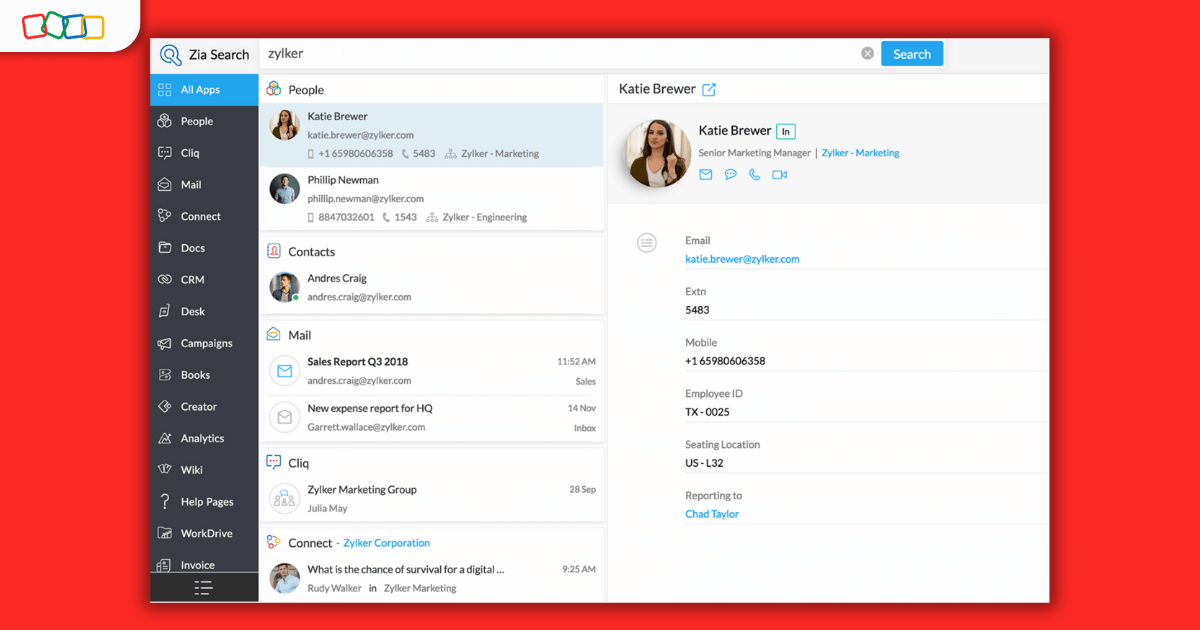The width and height of the screenshot is (1200, 630).
Task: Click the envelope icon for Sales Report Q3 2018
Action: (x=285, y=371)
